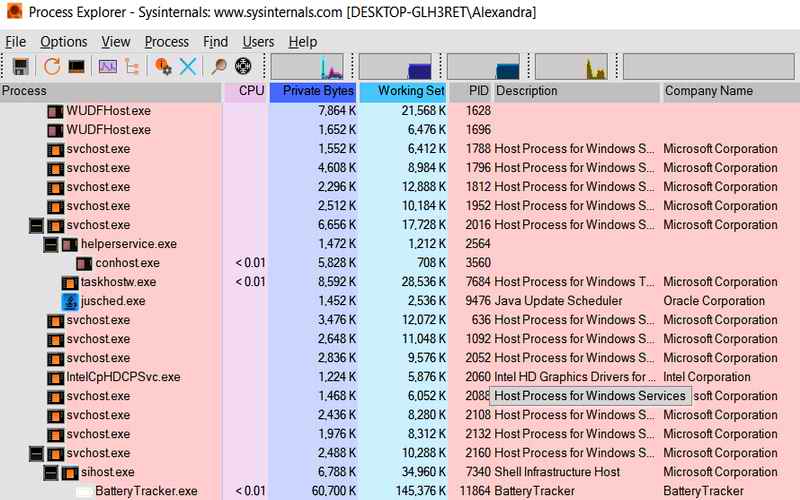Screen dimensions: 800x500
Task: Sort by the Private Bytes column header
Action: point(313,91)
